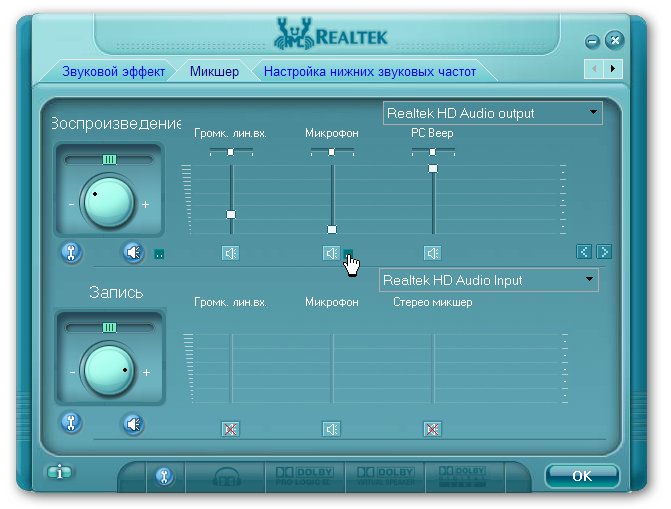Click the Воспроизведение section label
Screen dimensions: 671x509
click(116, 123)
